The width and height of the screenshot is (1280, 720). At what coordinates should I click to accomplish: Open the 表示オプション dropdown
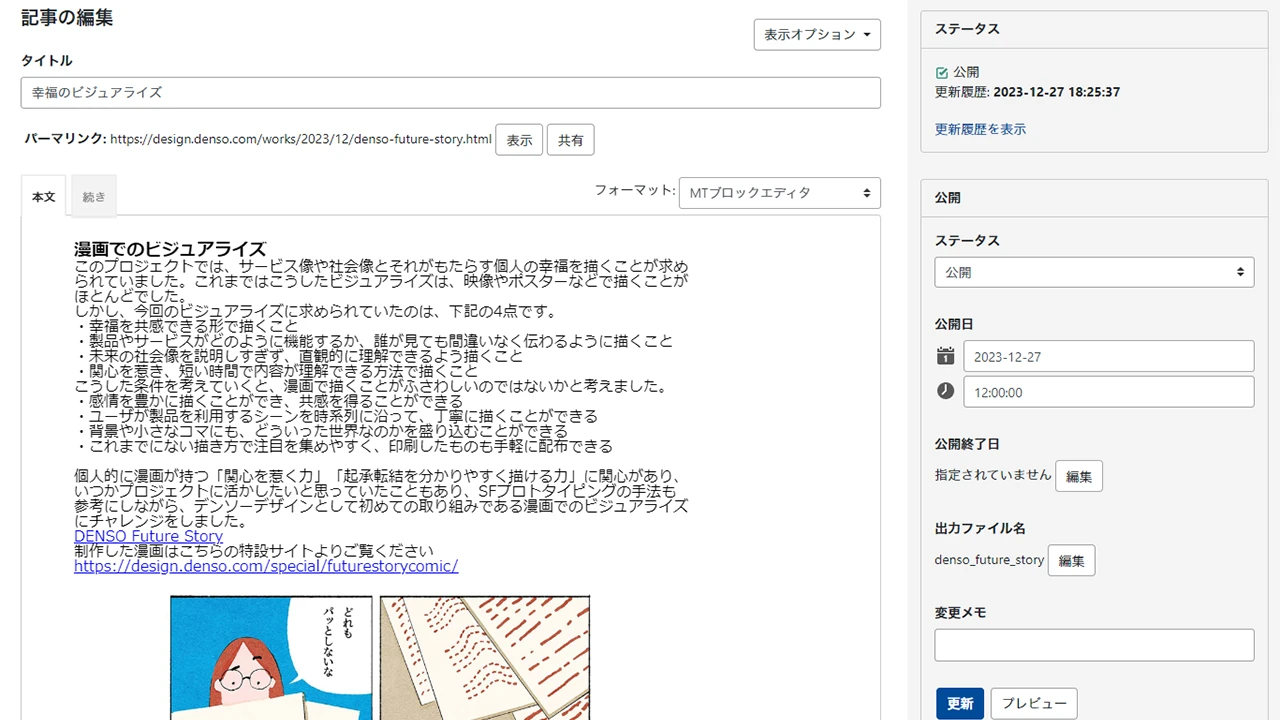pyautogui.click(x=817, y=34)
